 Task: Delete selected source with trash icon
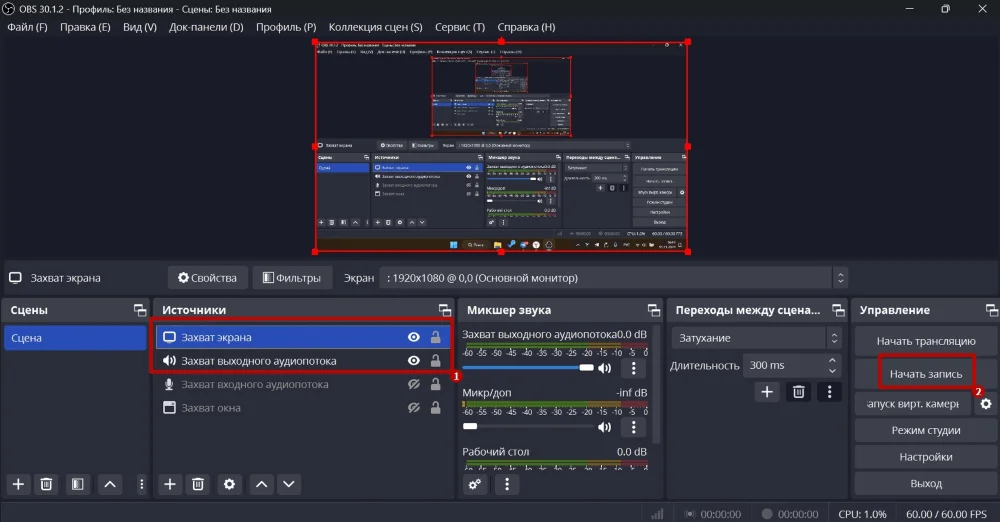tap(199, 484)
